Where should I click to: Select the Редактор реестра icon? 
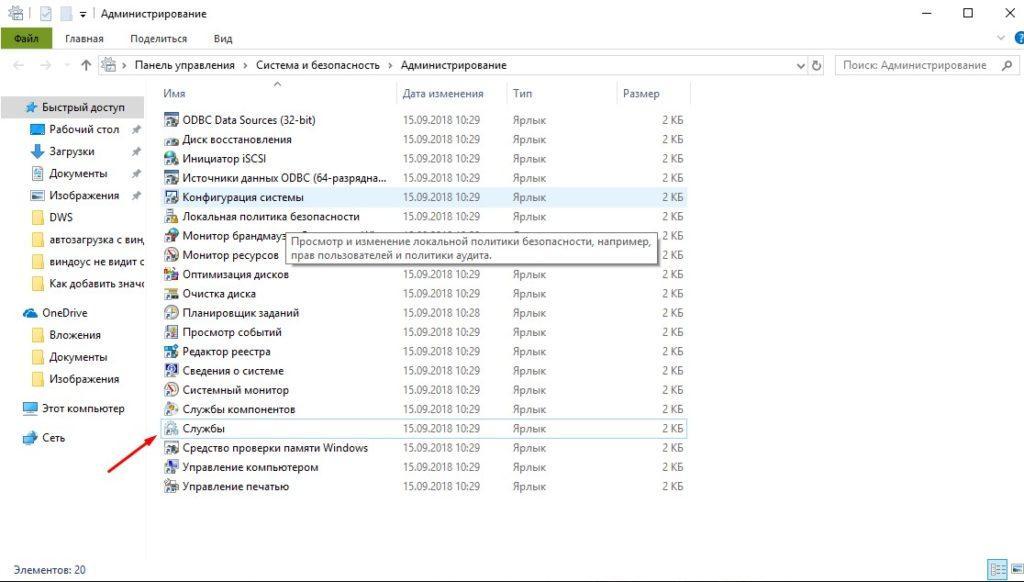(x=171, y=351)
